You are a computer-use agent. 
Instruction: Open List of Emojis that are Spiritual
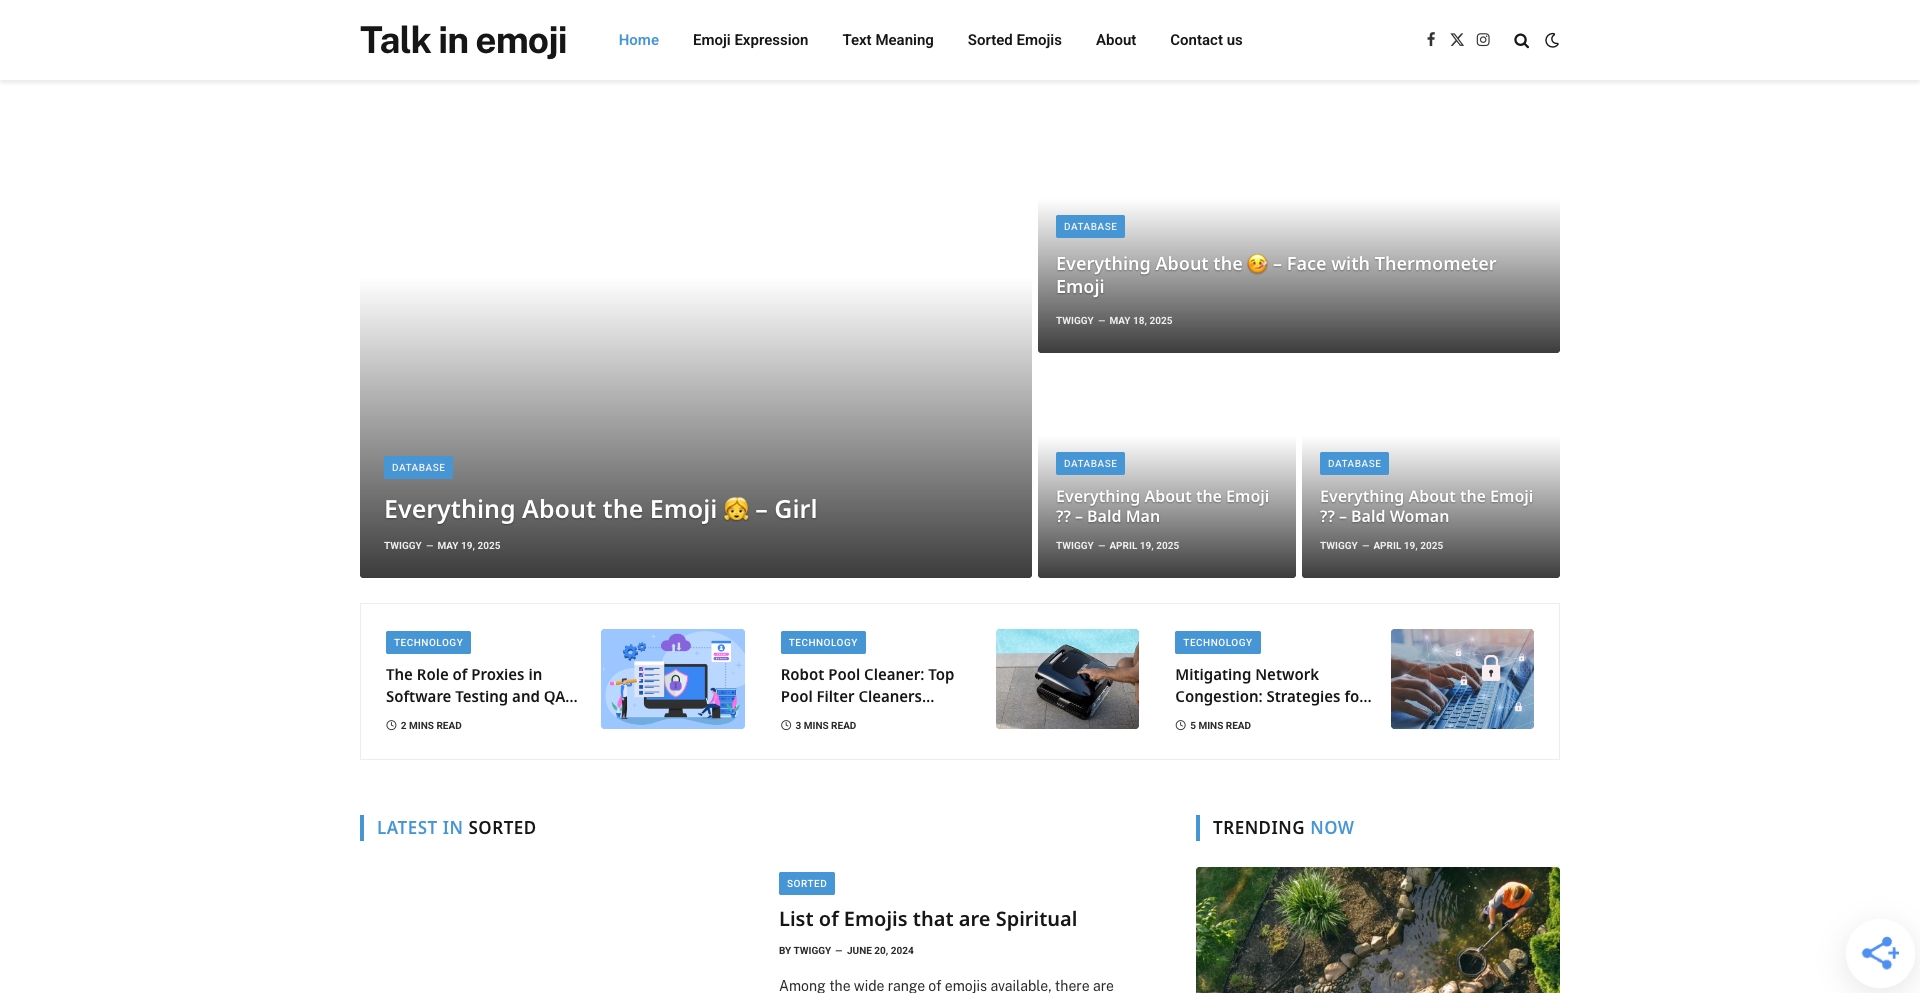(927, 918)
